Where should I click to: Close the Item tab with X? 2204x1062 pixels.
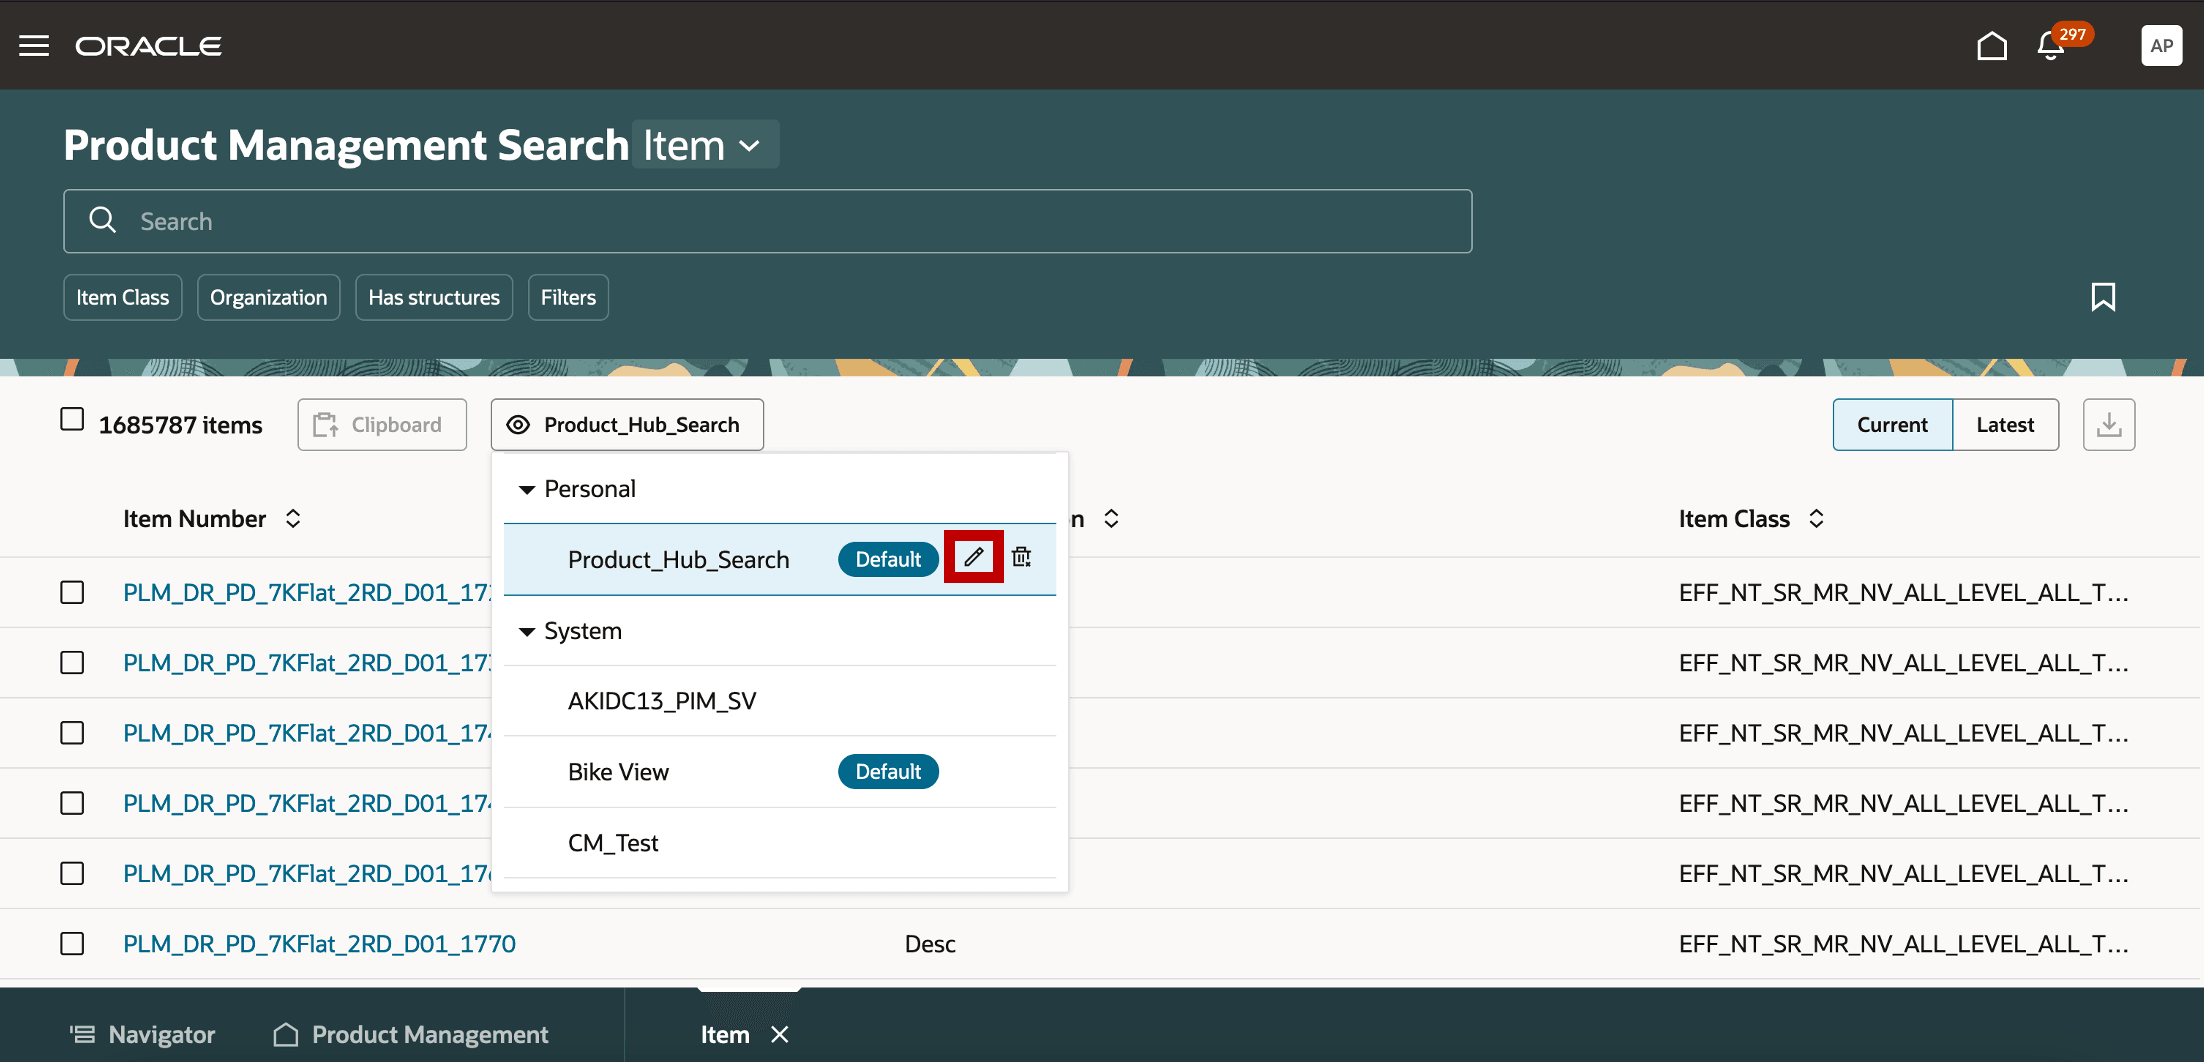[x=780, y=1034]
